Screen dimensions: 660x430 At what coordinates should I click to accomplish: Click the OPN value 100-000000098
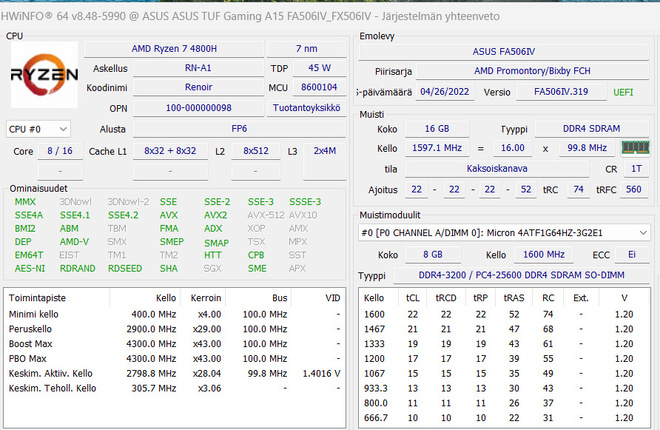pos(198,108)
